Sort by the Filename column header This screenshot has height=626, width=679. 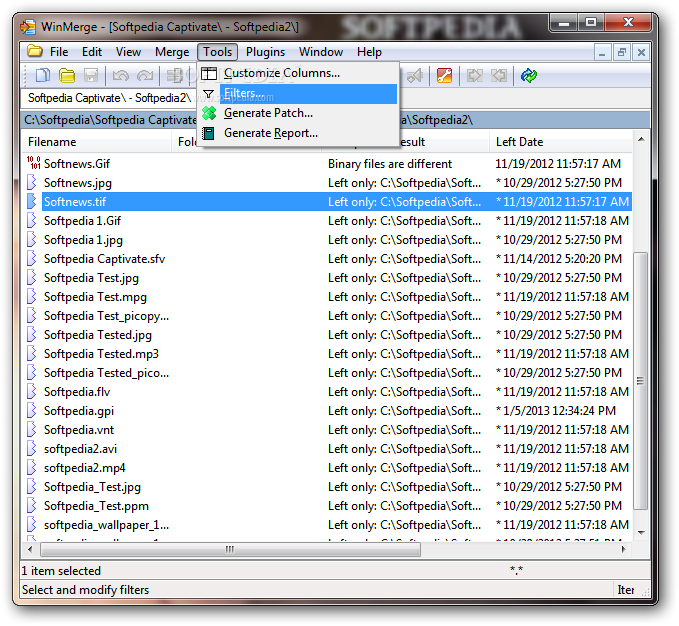97,142
